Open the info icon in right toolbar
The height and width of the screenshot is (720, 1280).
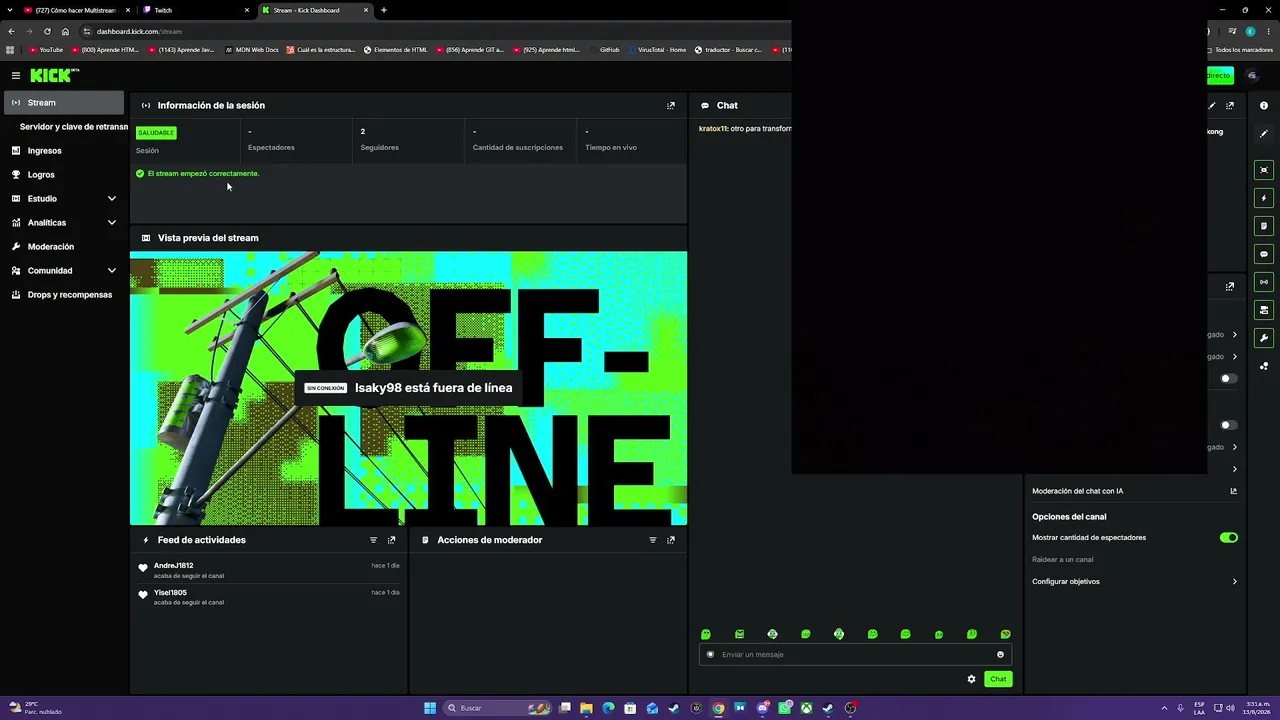1264,105
